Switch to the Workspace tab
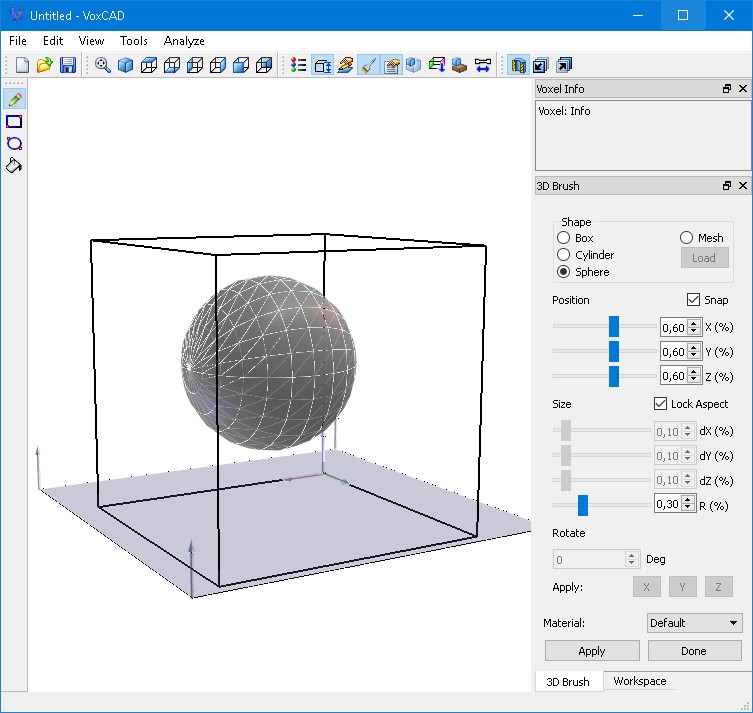 640,681
